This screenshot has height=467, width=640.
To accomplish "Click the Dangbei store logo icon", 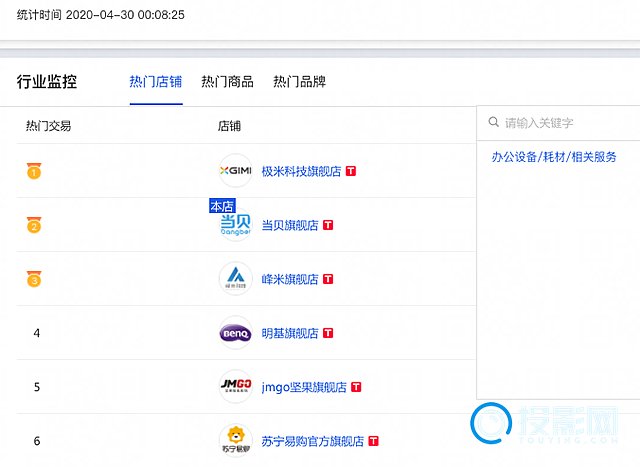I will (x=235, y=226).
